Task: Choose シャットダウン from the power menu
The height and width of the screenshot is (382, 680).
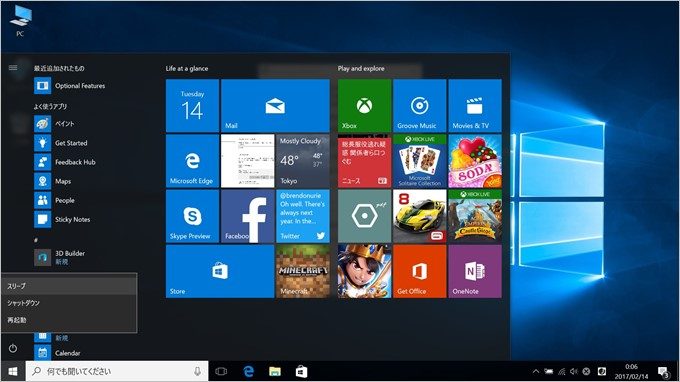Action: (69, 303)
